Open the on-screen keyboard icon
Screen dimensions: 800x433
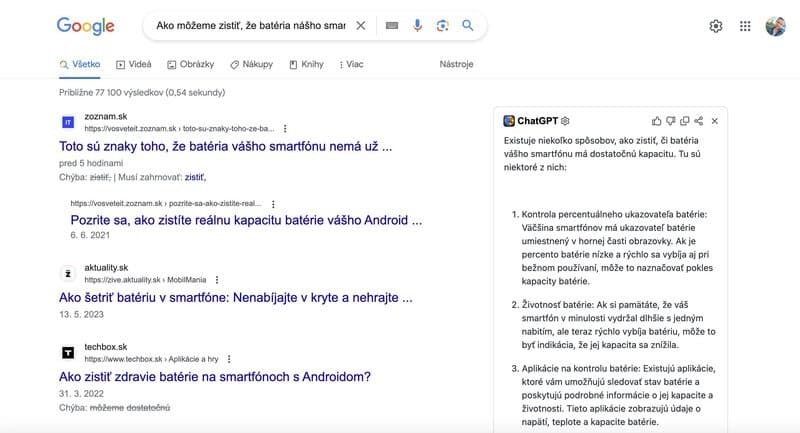pos(392,26)
